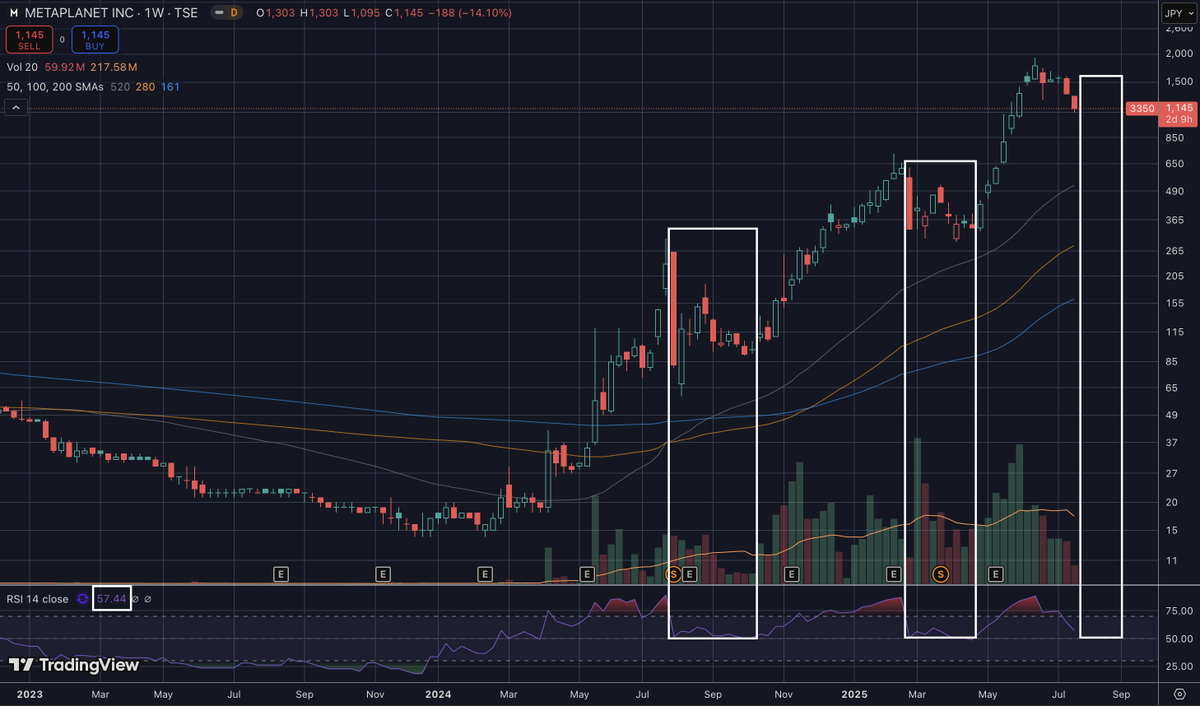Click the blue 1,145 BUY button
Screen dimensions: 1200x706
(95, 39)
